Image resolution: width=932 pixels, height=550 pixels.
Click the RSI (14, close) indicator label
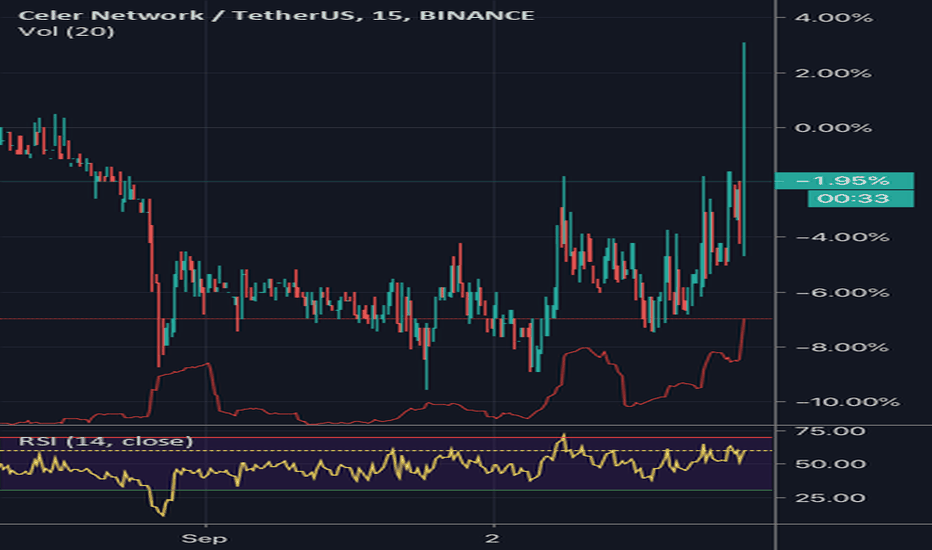coord(106,441)
